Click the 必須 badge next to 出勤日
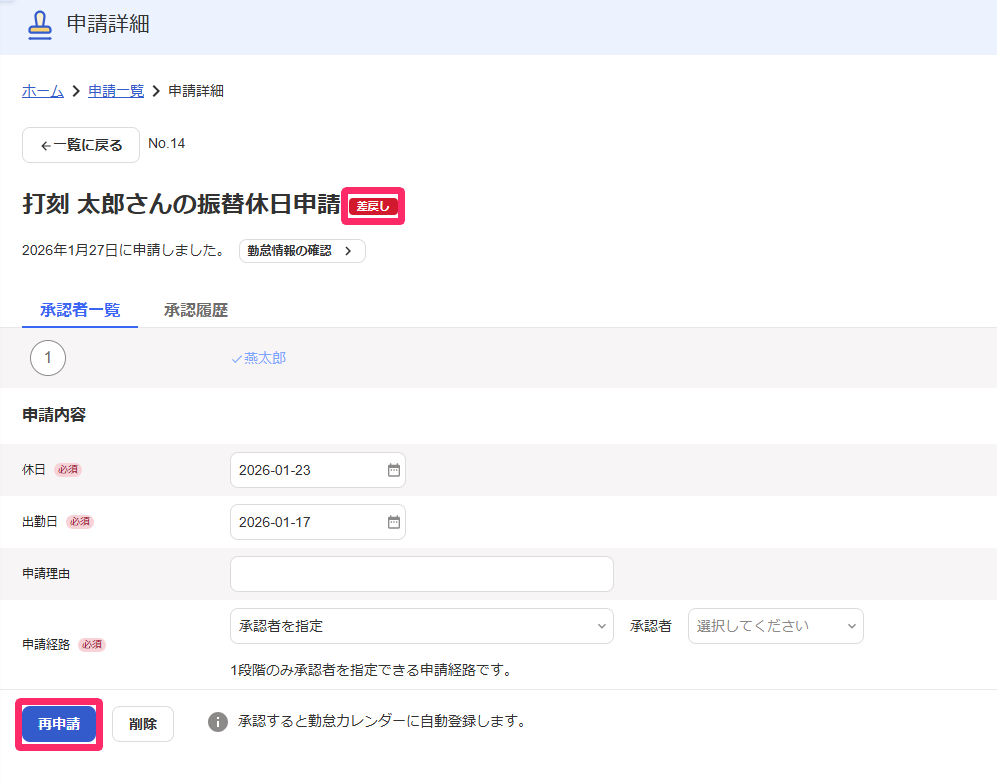Viewport: 997px width, 782px height. [x=80, y=522]
